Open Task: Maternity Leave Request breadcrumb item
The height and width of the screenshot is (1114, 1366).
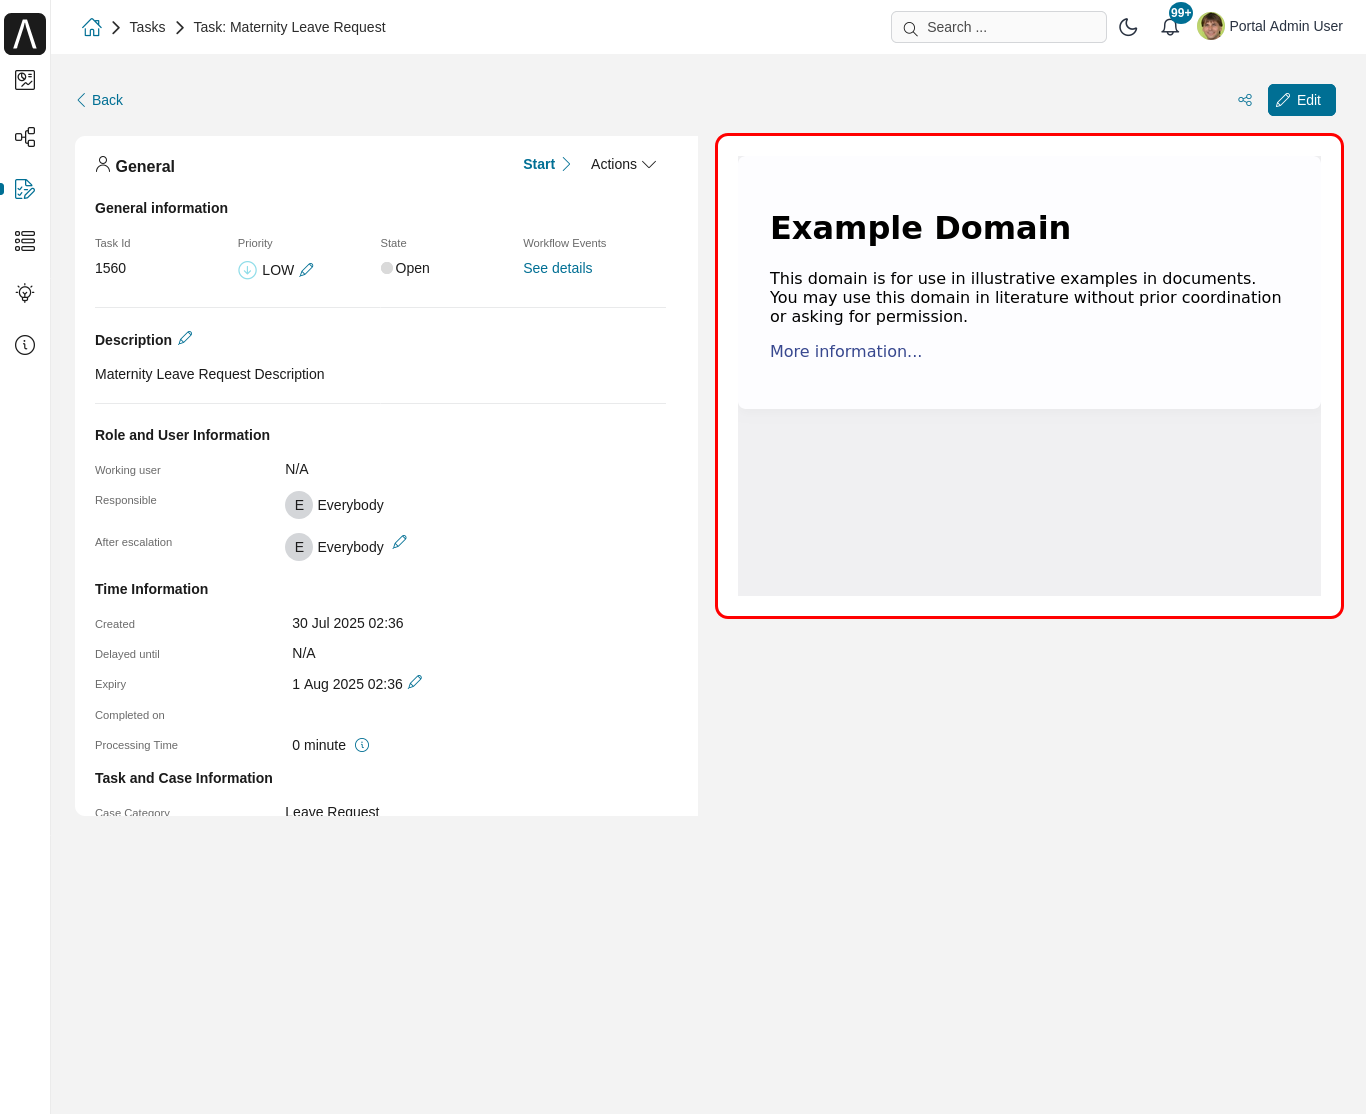[289, 27]
